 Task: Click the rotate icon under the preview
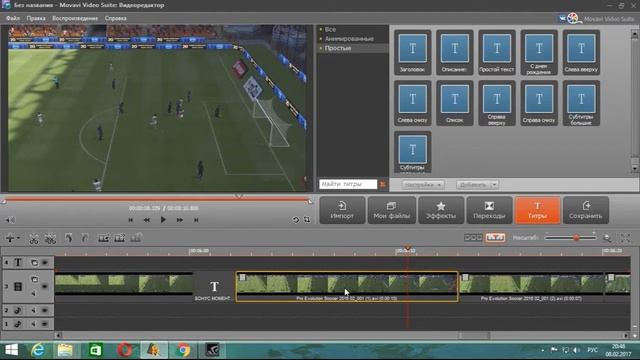click(296, 220)
